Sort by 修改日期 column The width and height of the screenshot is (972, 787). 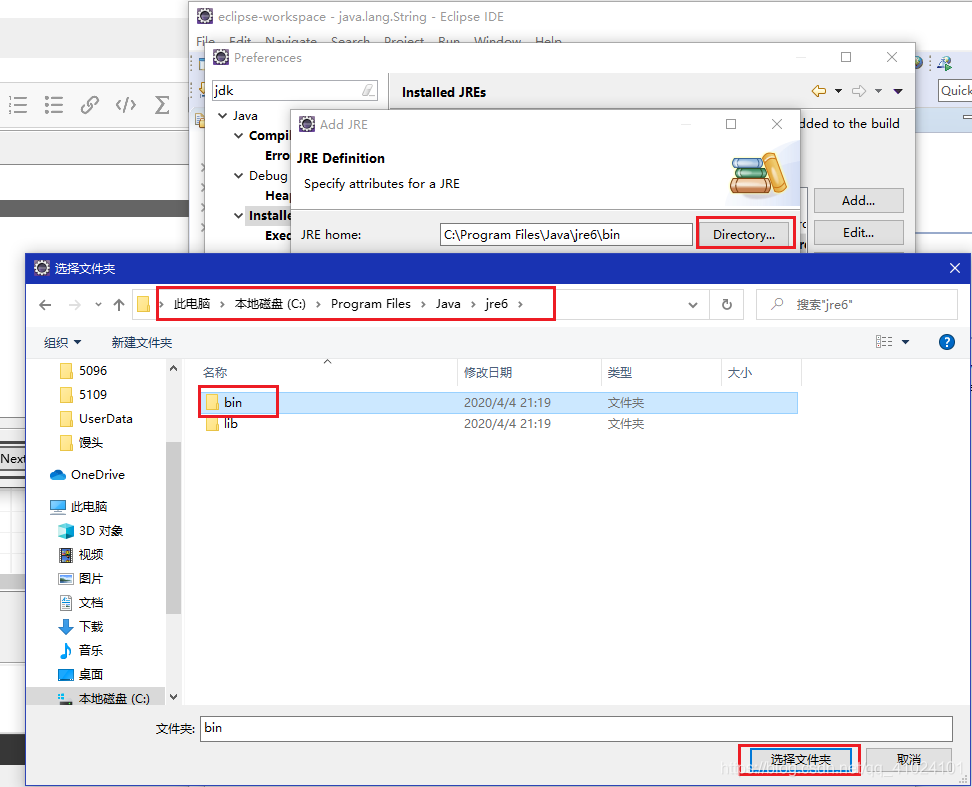(488, 372)
